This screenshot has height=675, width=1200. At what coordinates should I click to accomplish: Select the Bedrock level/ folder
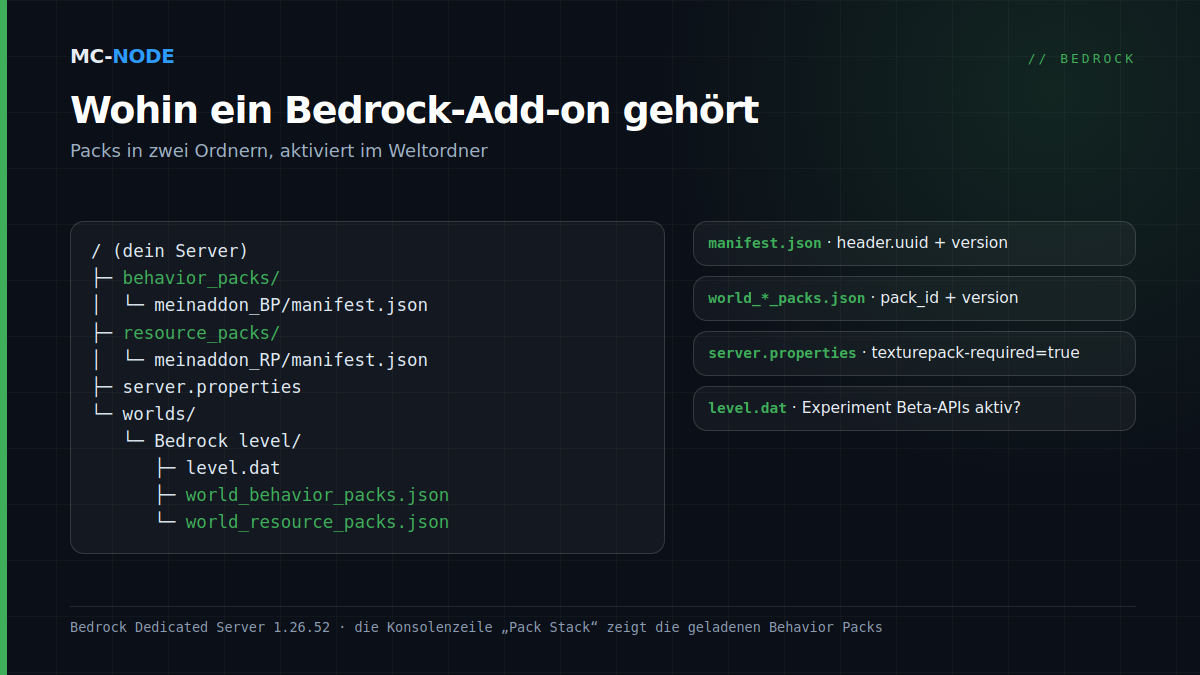(227, 440)
